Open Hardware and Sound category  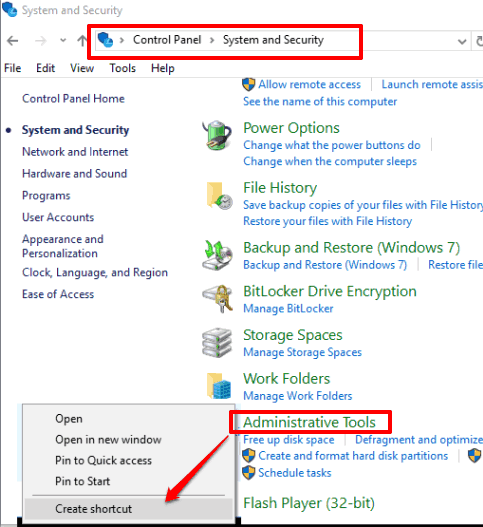click(x=75, y=173)
